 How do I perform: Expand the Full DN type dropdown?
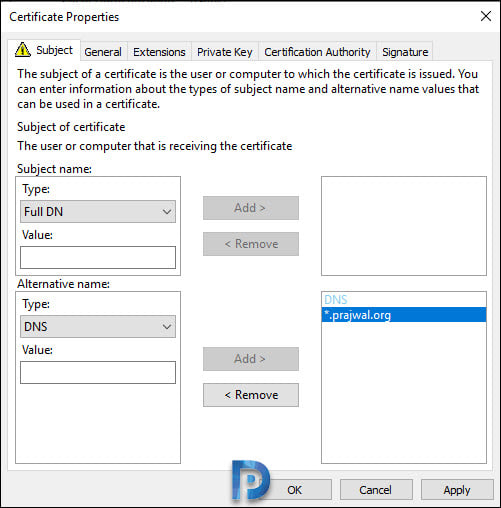[x=98, y=211]
